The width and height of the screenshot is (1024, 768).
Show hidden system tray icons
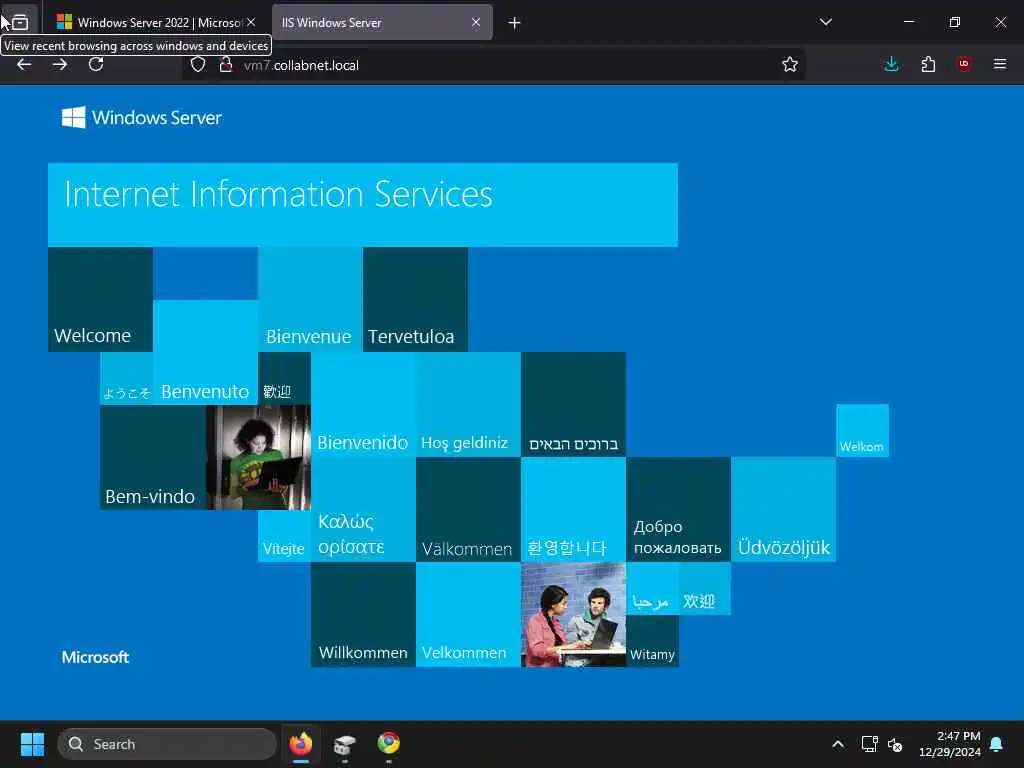838,744
